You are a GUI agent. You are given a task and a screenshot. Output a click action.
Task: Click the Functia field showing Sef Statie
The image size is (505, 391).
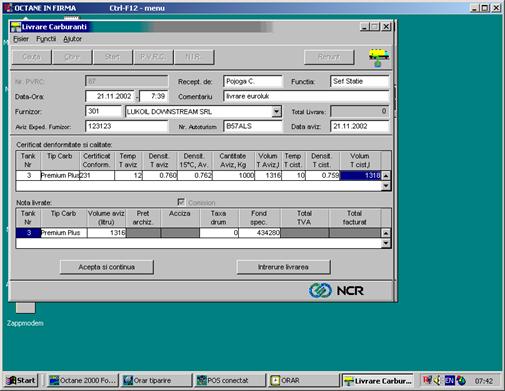[360, 81]
